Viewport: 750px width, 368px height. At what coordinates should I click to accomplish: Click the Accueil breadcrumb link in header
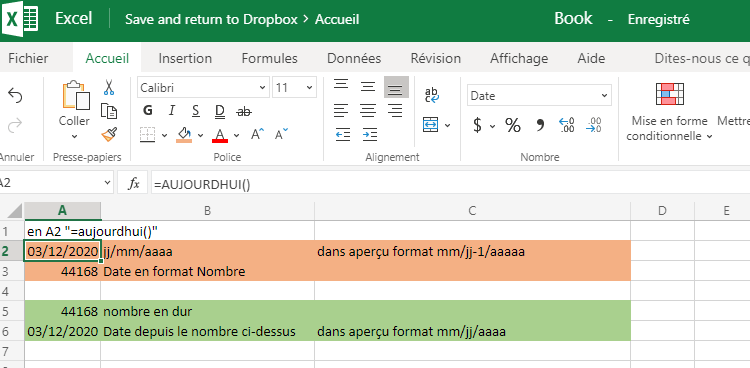337,20
